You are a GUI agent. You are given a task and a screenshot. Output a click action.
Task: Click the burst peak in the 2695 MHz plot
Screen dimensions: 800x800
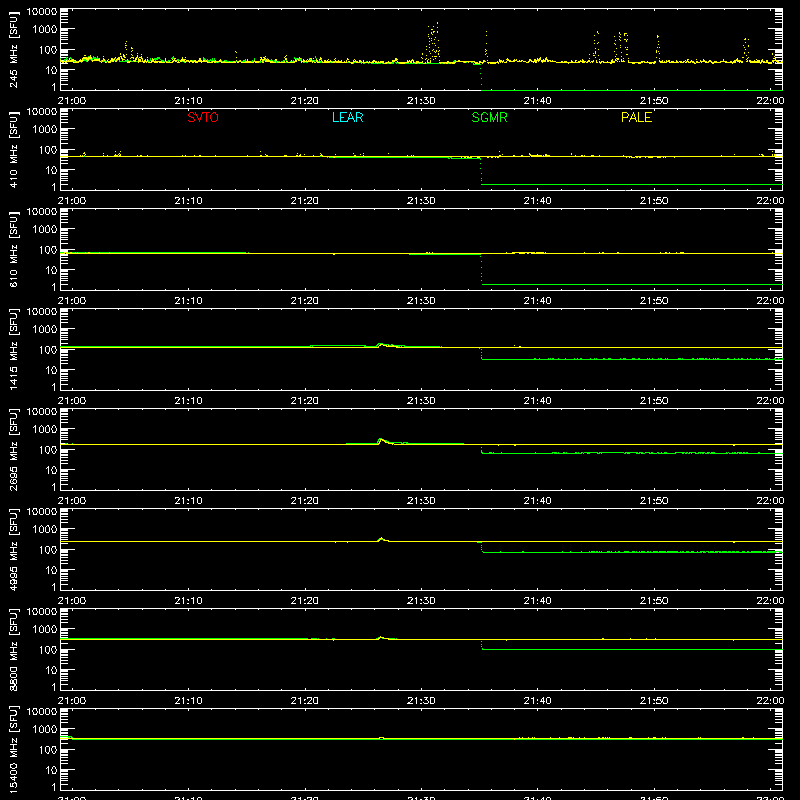click(x=381, y=439)
